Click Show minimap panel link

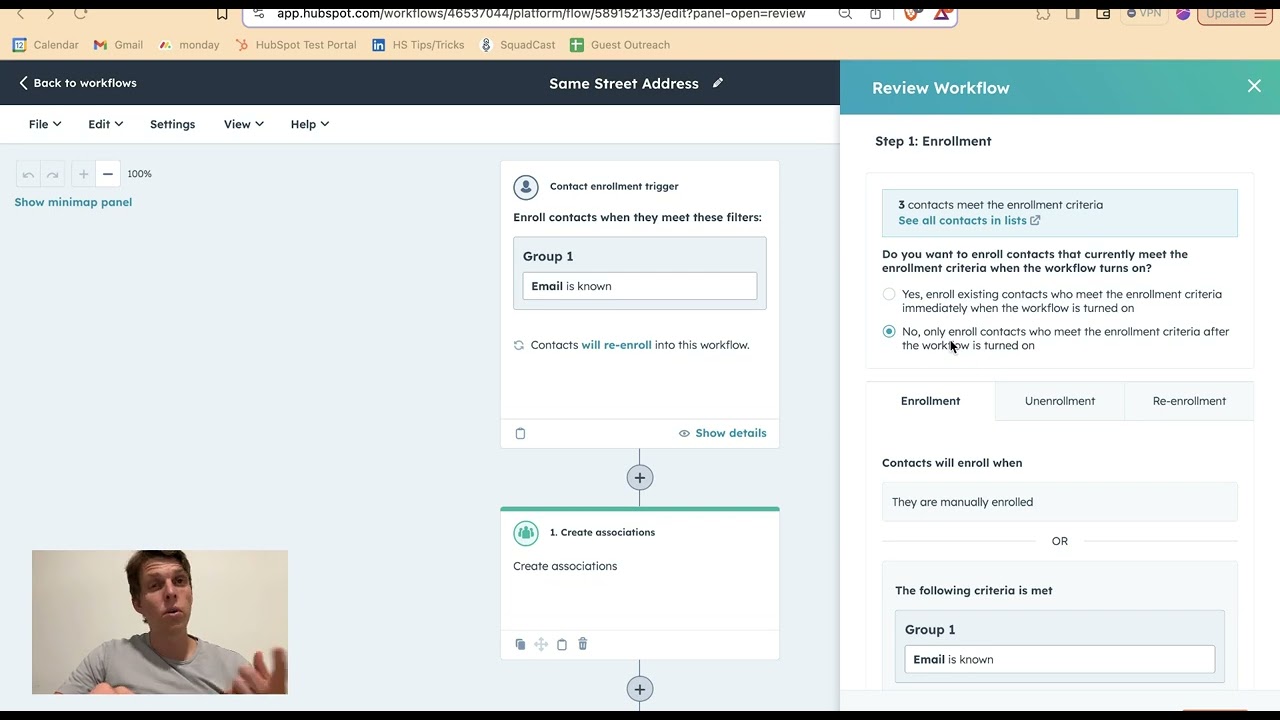[73, 202]
